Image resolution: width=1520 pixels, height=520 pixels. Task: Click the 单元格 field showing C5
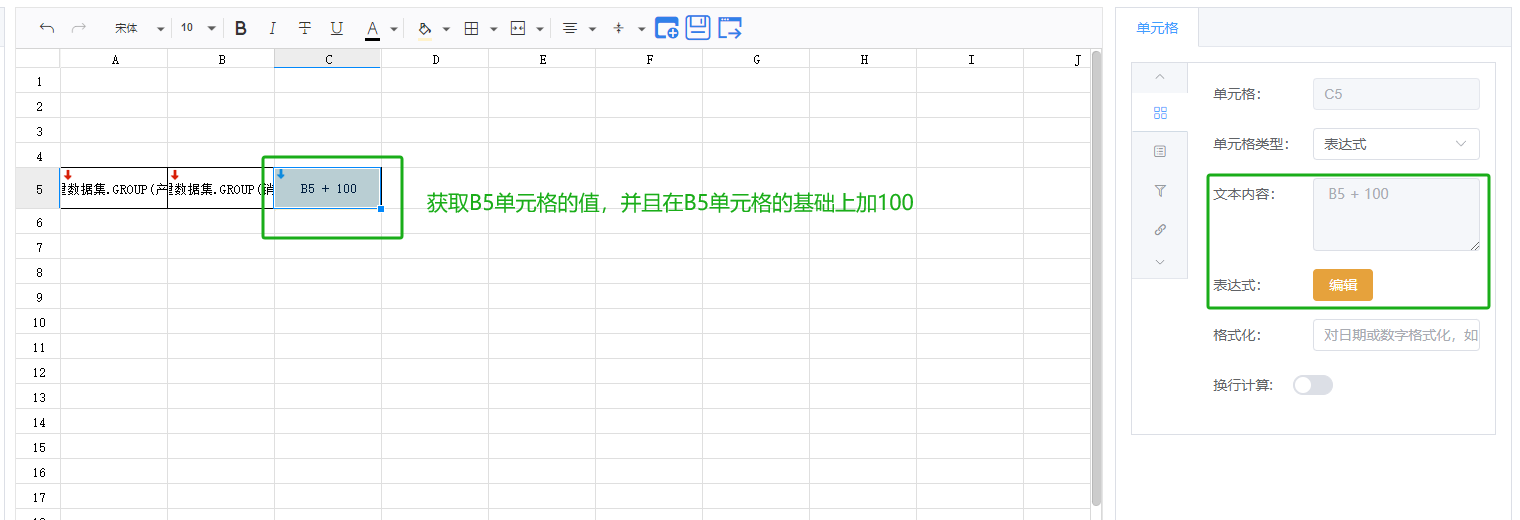[1396, 94]
